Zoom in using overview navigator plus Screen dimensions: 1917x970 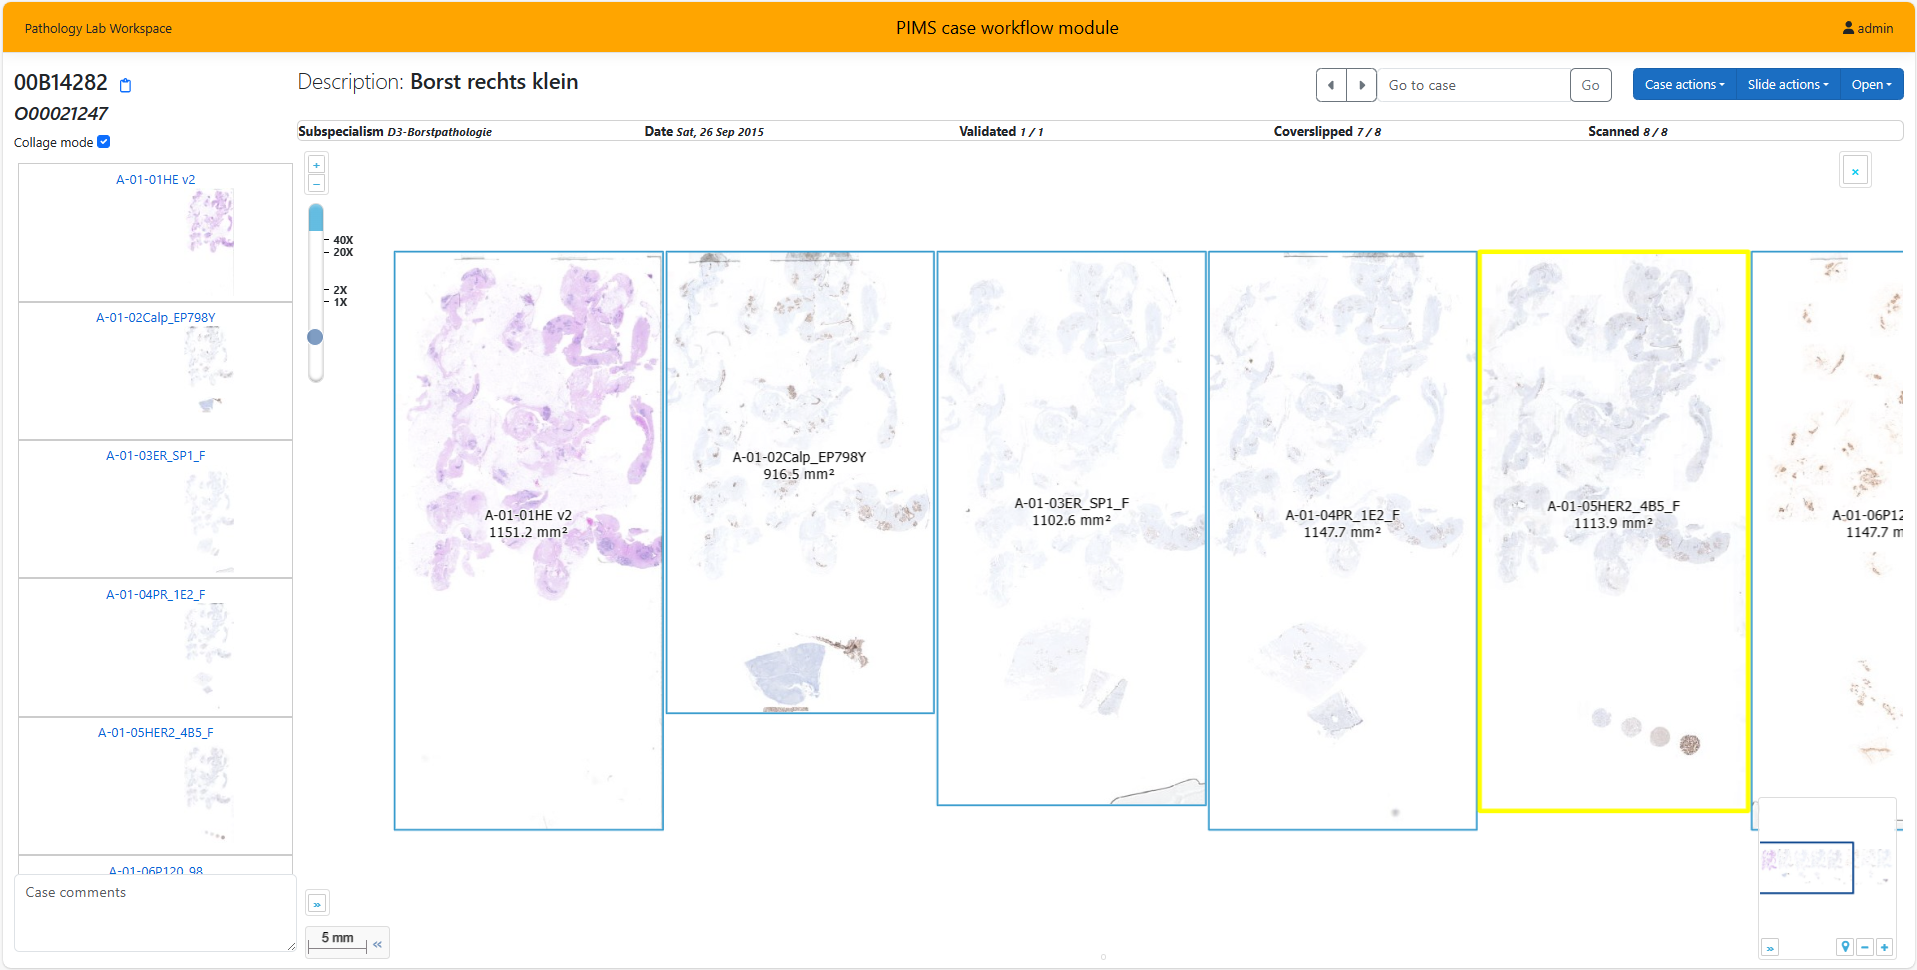click(x=1884, y=947)
